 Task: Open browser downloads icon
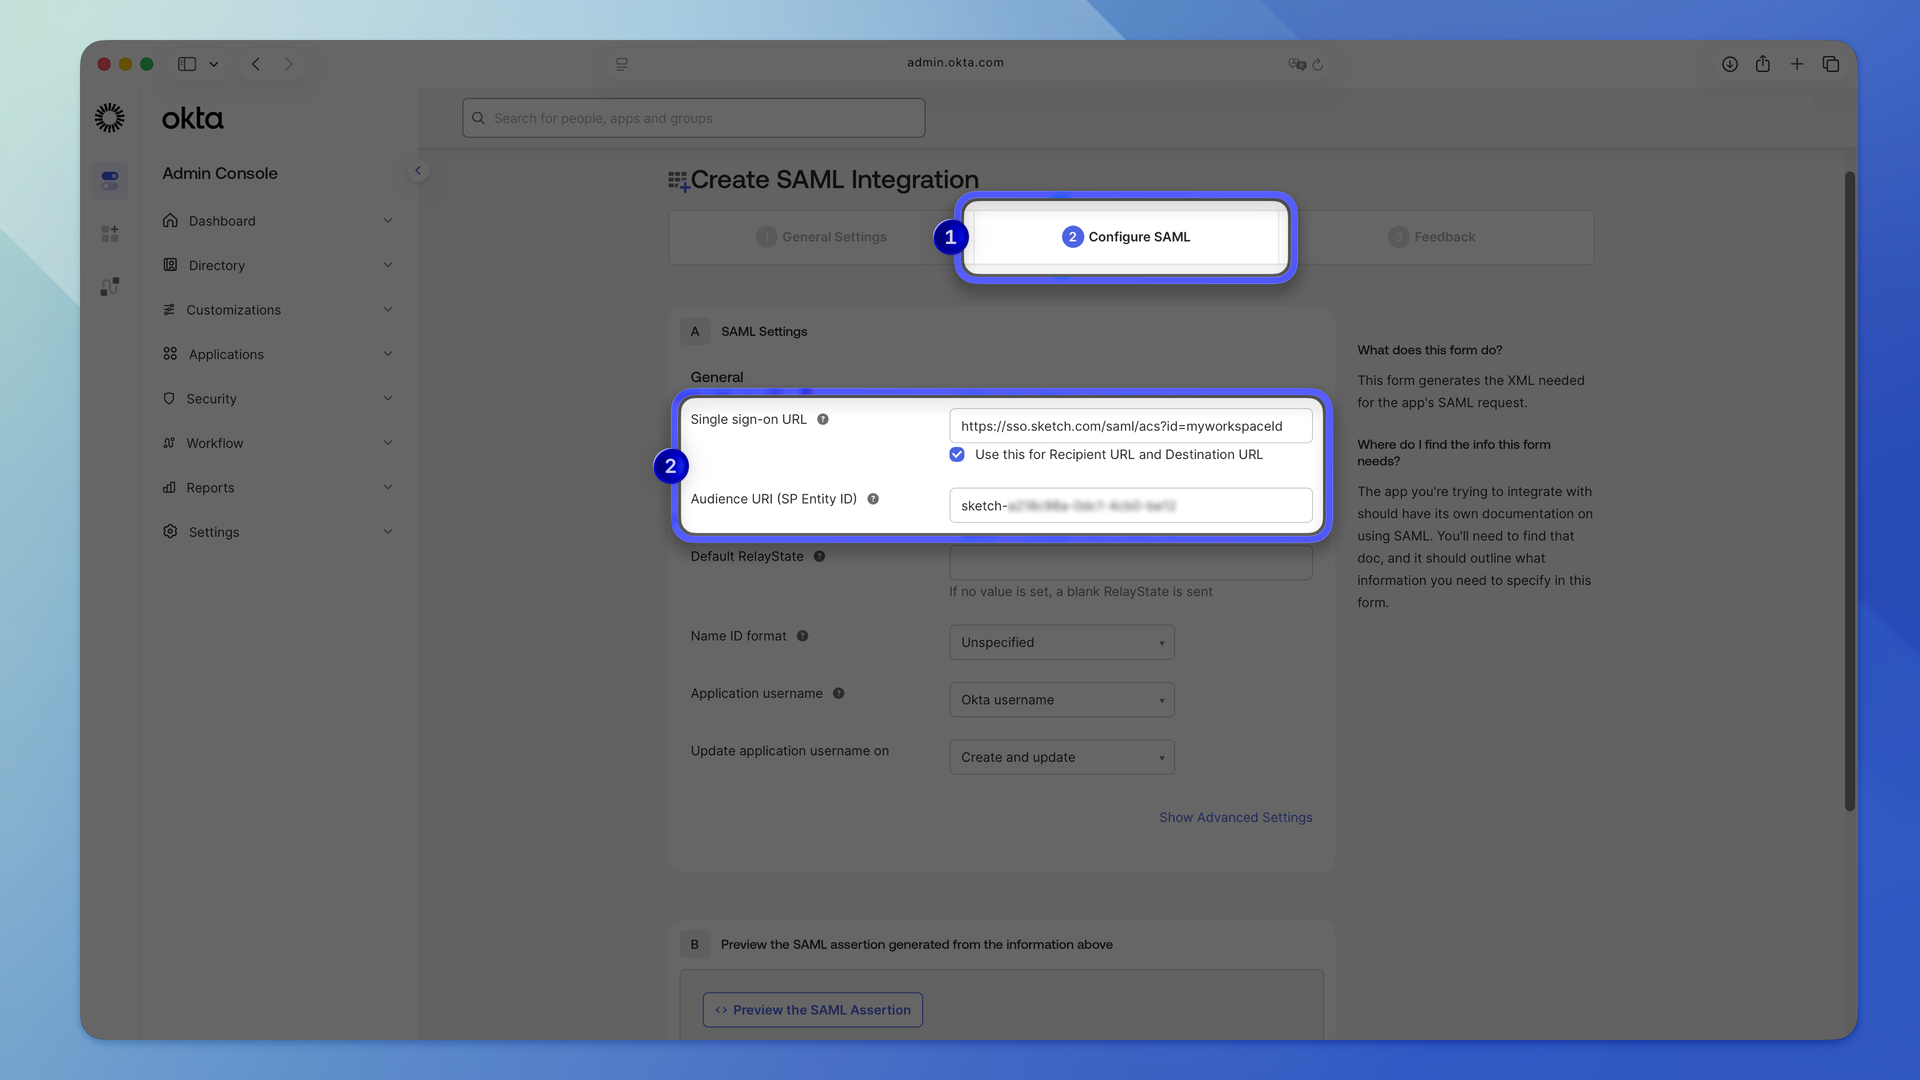click(1730, 63)
